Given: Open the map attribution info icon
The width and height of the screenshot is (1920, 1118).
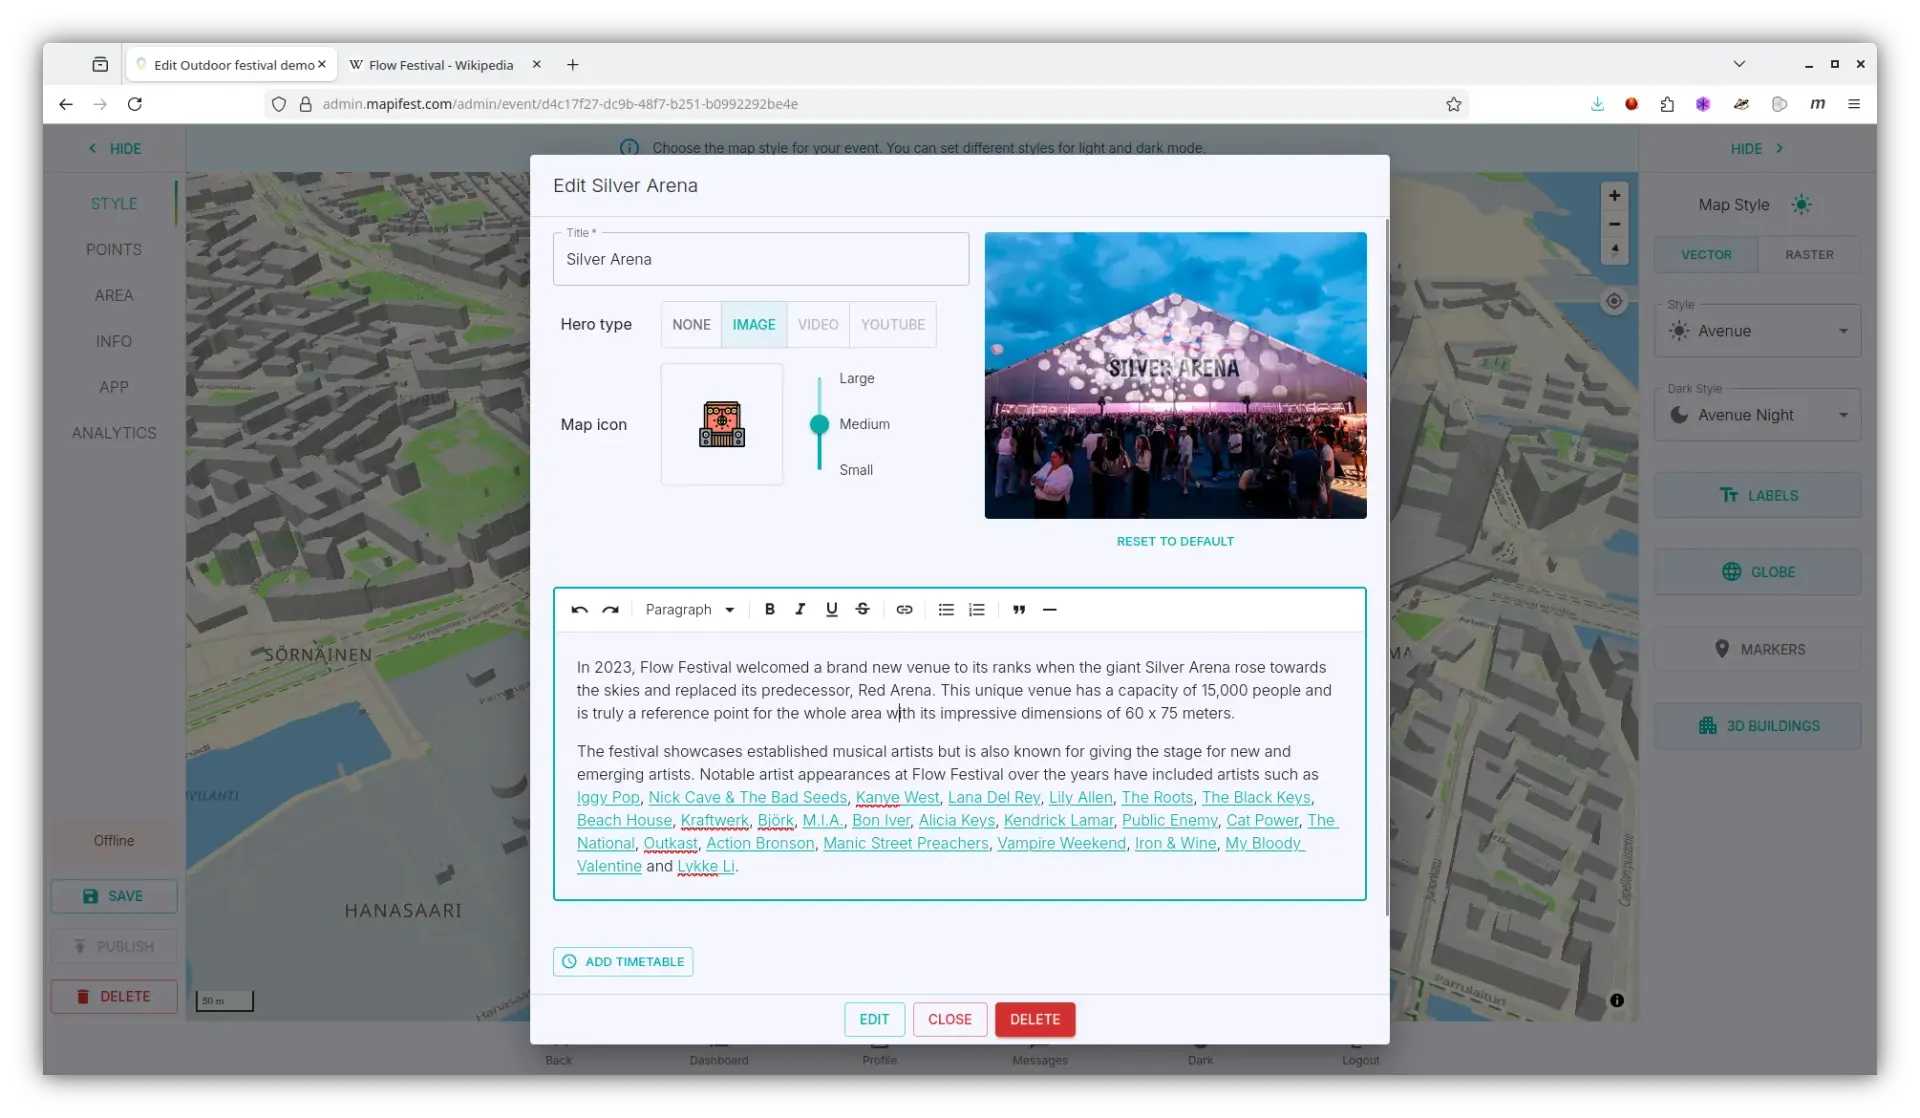Looking at the screenshot, I should point(1617,1000).
